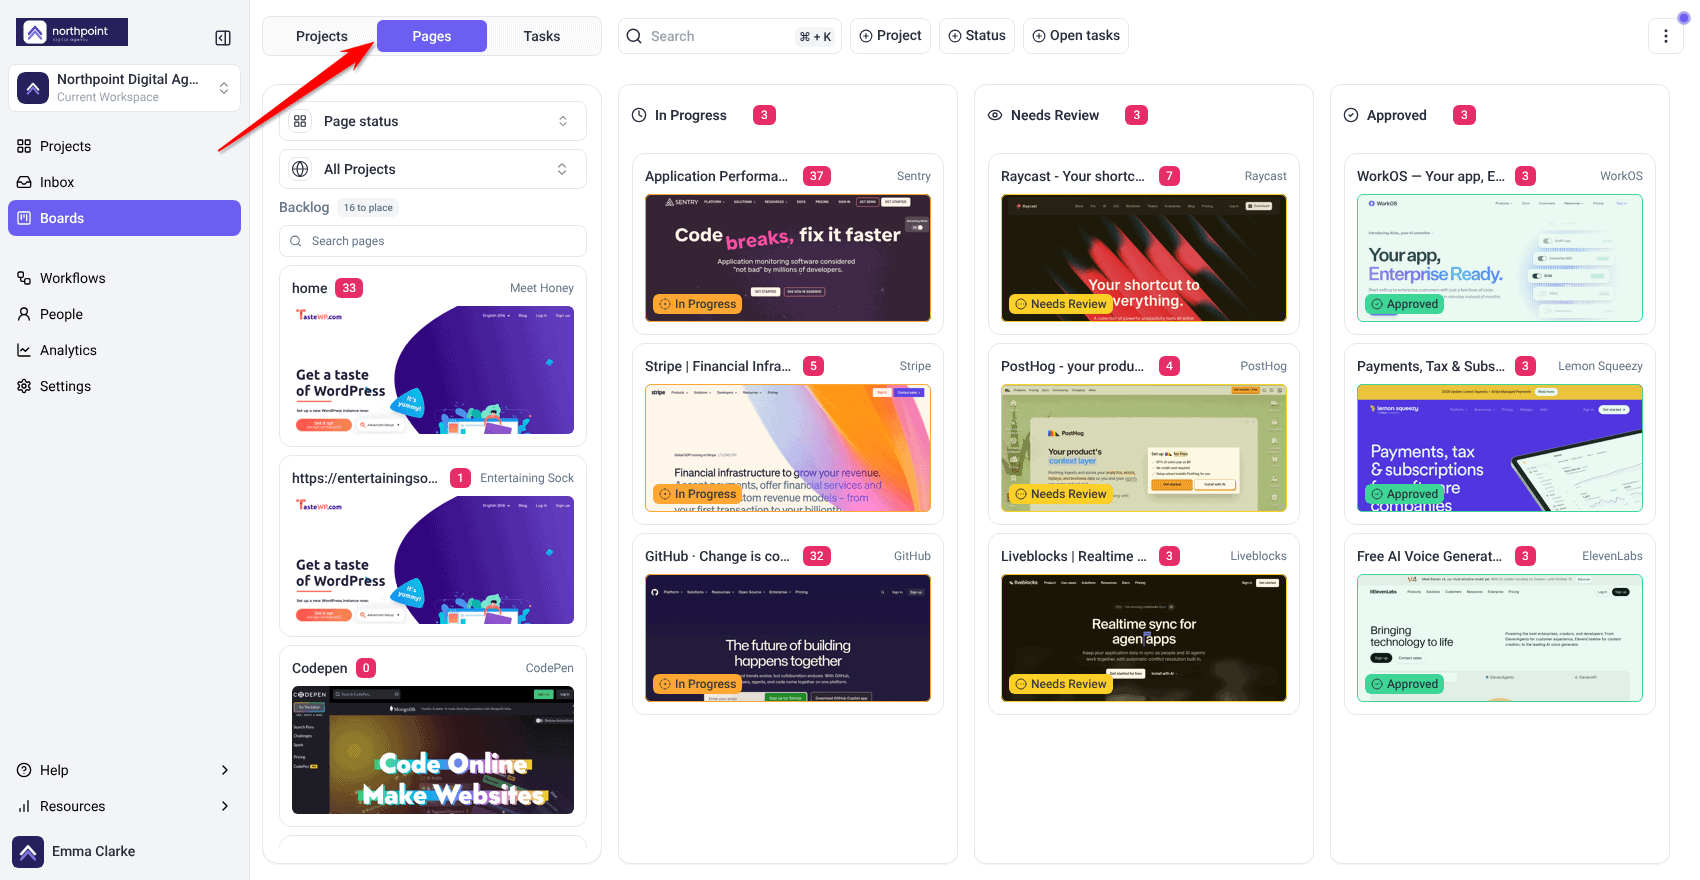Viewport: 1700px width, 880px height.
Task: Select Boards in the sidebar
Action: [x=124, y=218]
